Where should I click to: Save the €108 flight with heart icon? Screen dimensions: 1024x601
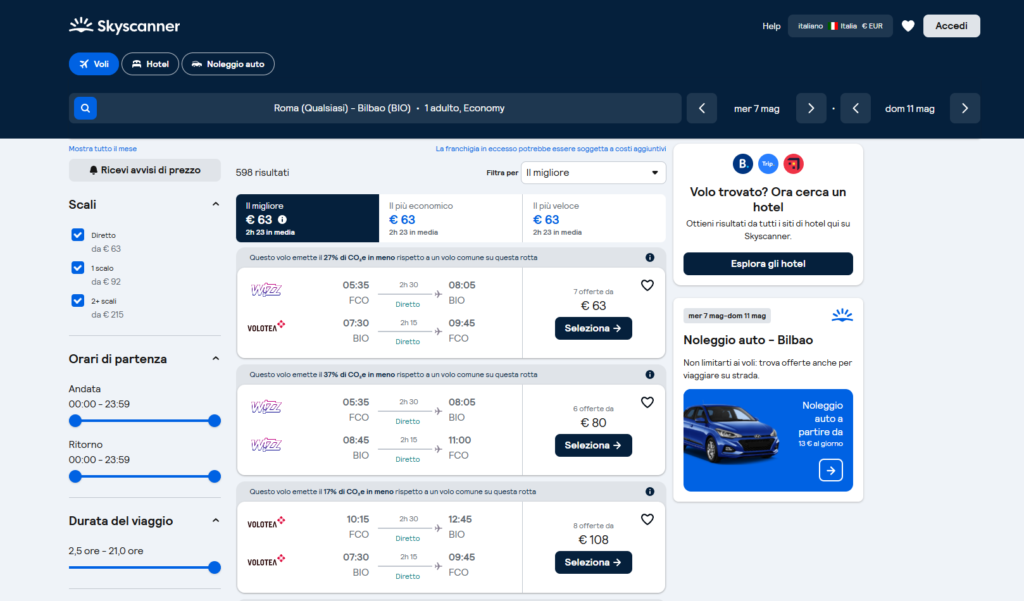(x=647, y=519)
